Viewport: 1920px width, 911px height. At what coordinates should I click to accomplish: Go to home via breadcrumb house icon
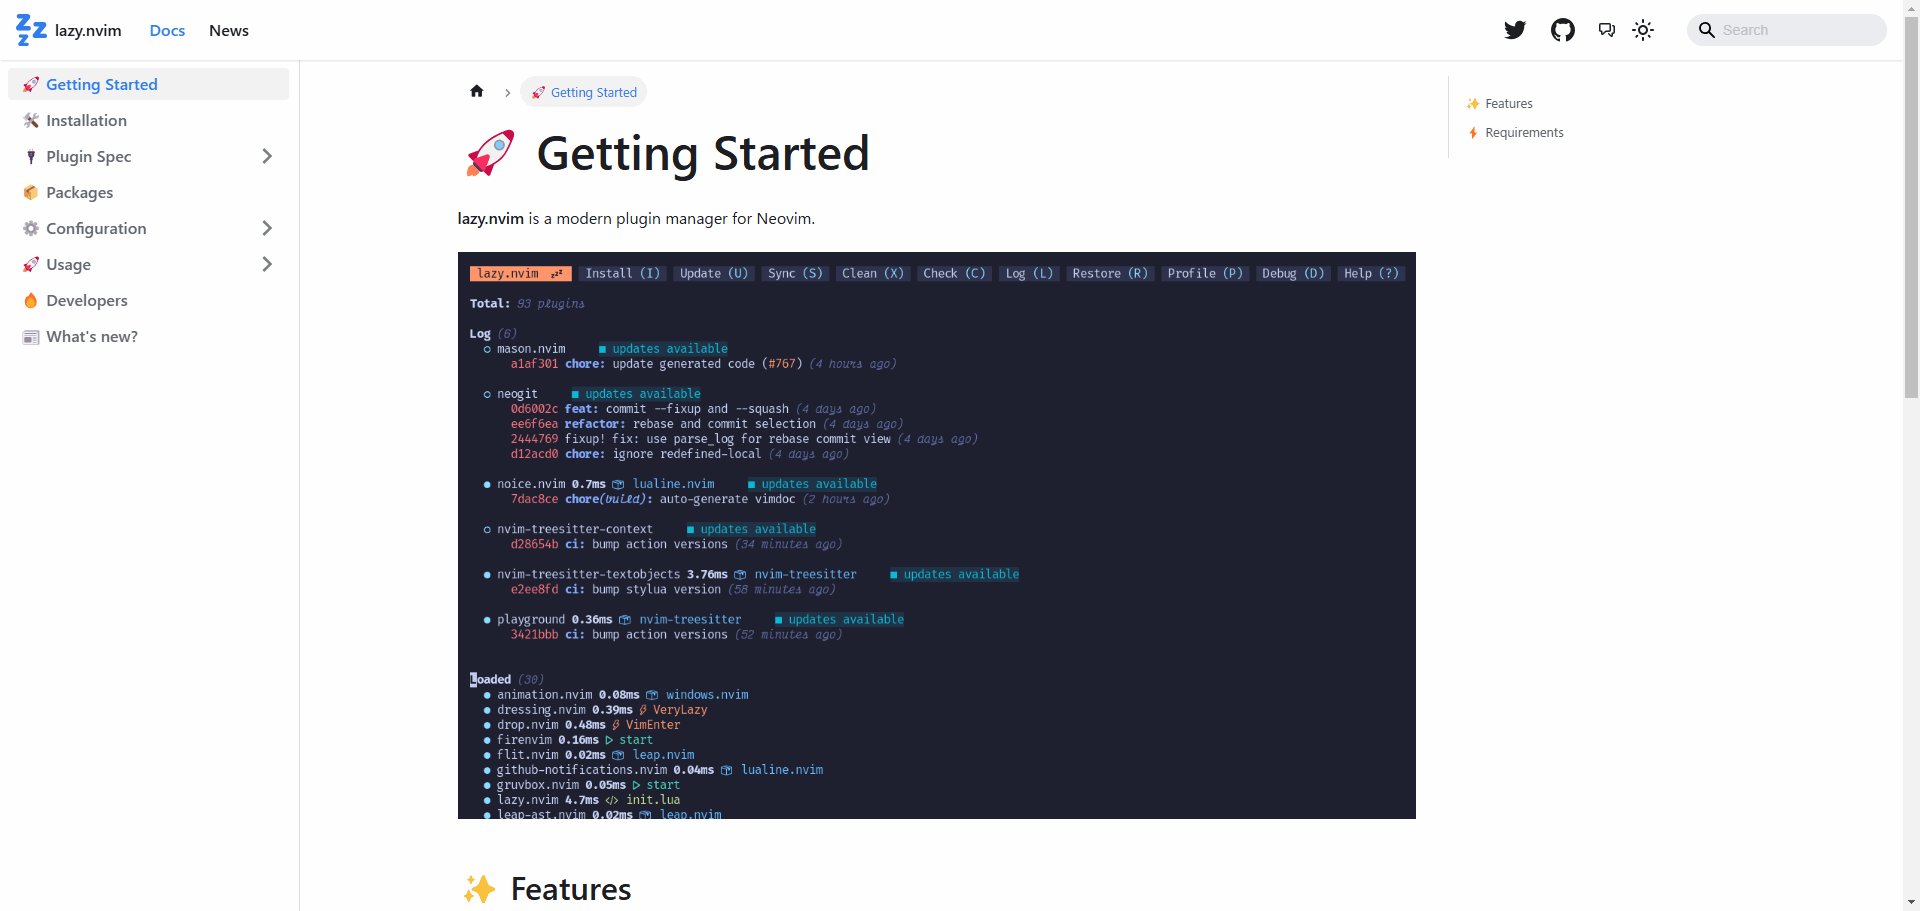point(477,91)
